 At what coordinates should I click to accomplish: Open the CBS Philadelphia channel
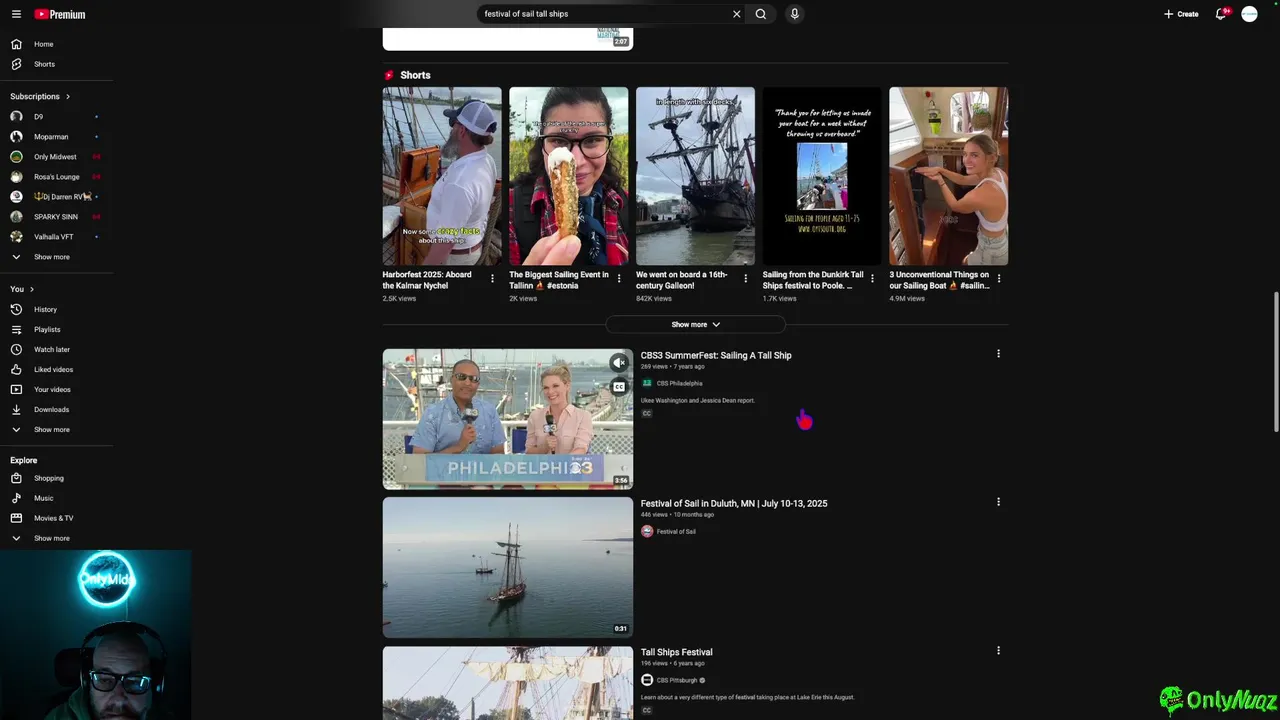coord(679,383)
